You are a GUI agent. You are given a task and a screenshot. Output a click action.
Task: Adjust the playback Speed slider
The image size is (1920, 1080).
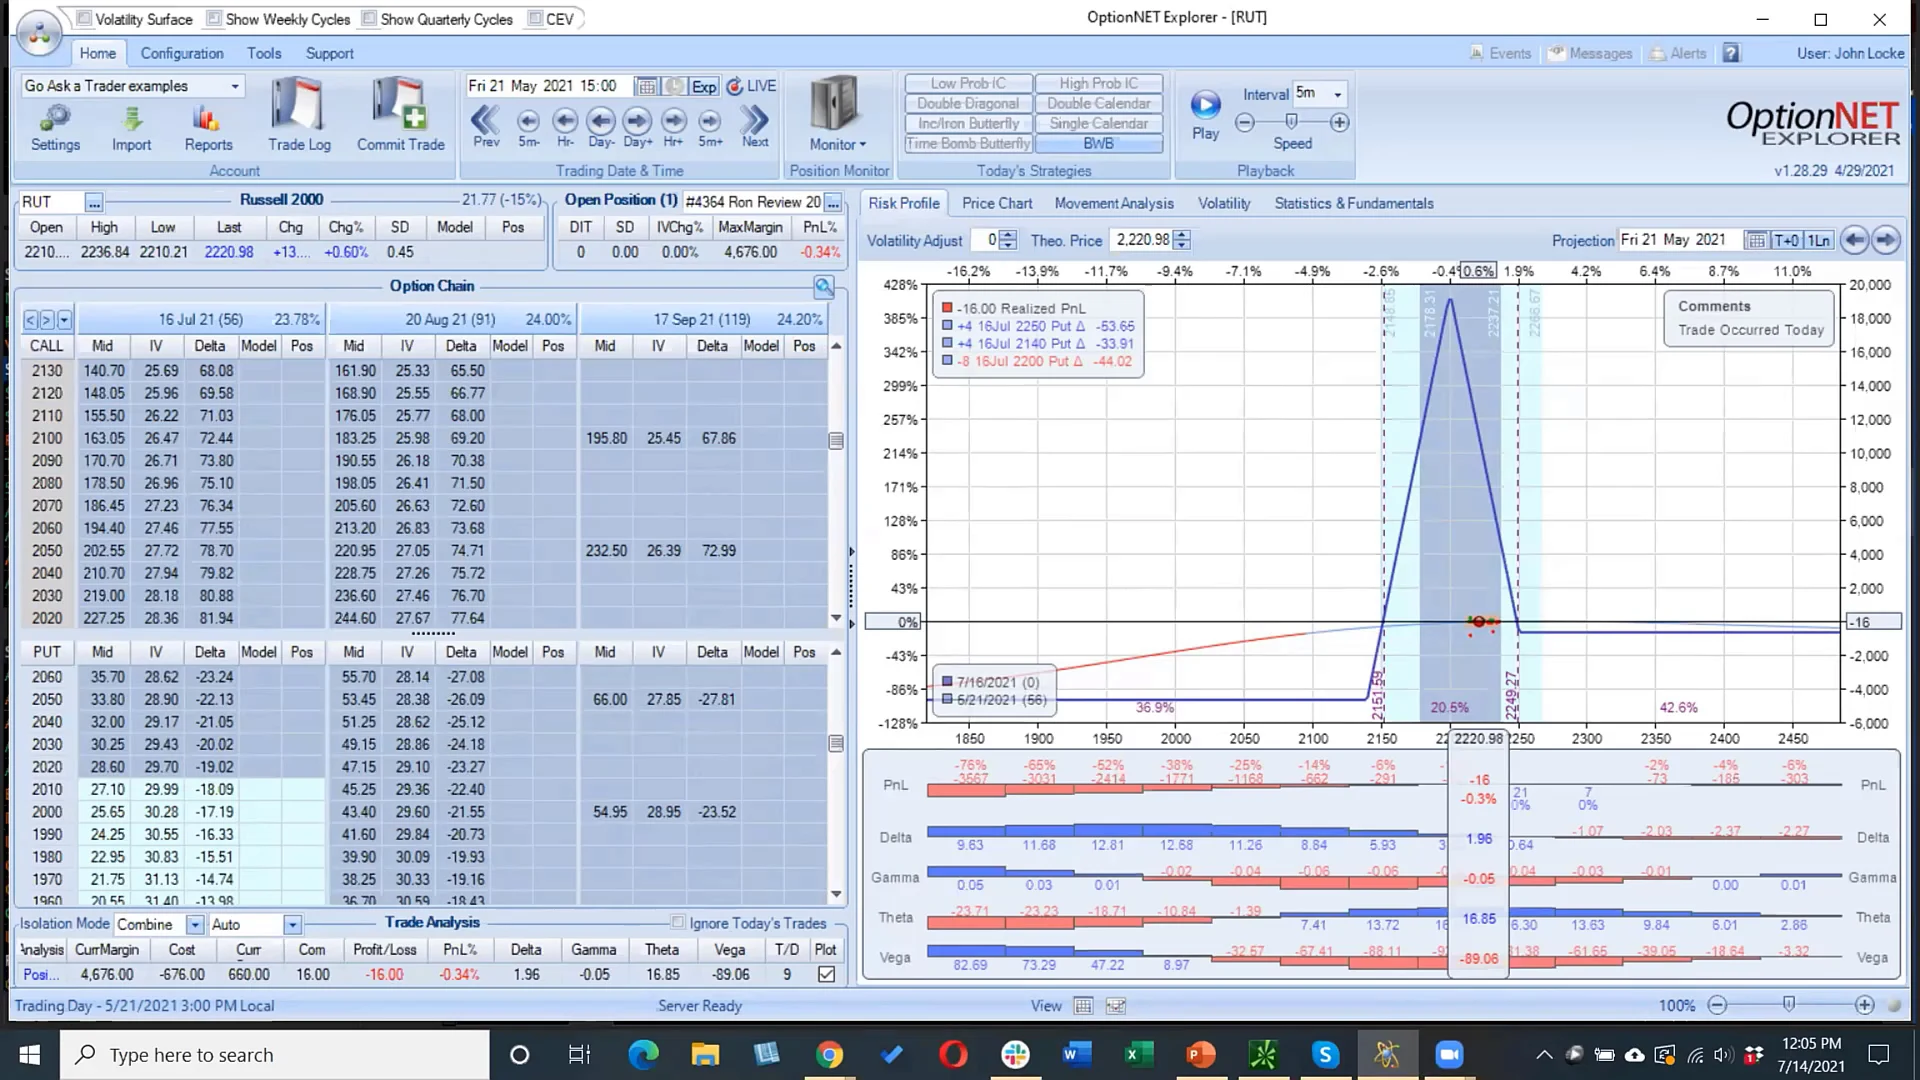point(1291,122)
